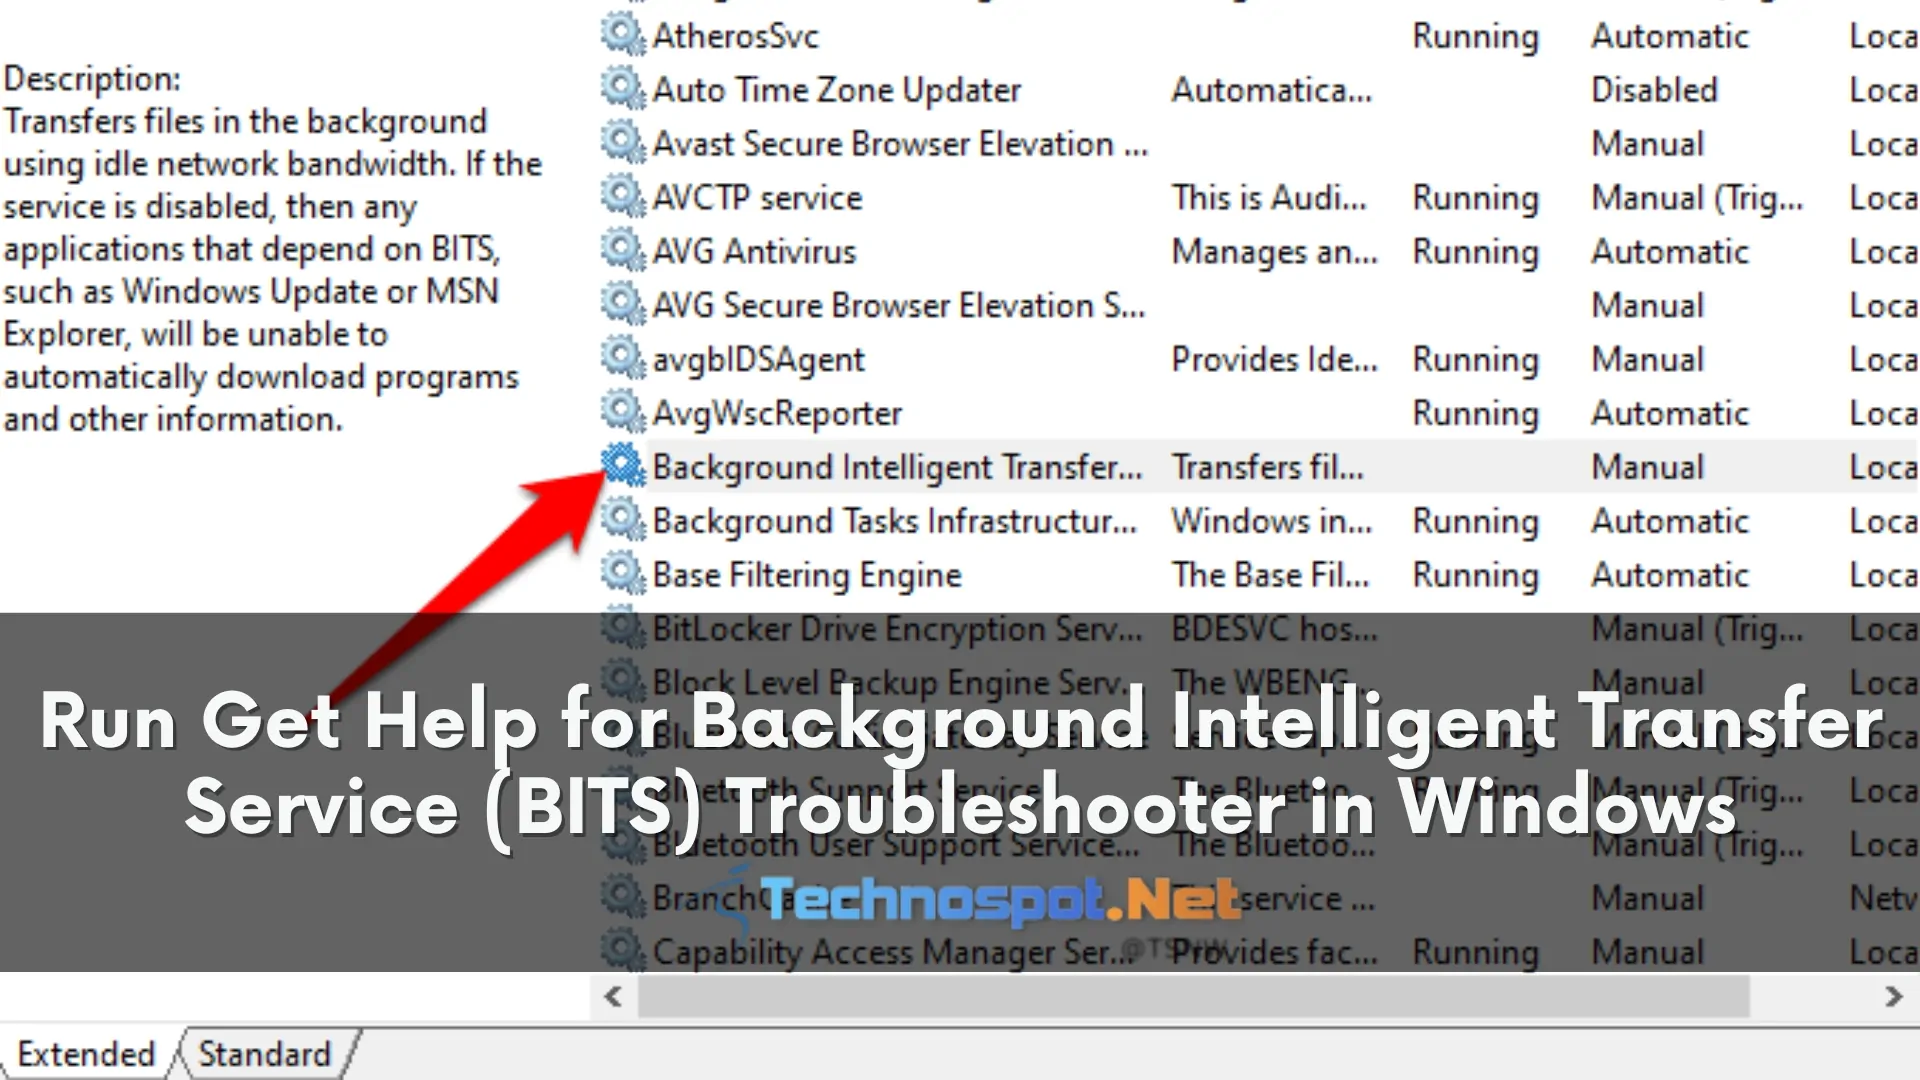Click 'This is Audi...' description cell

(x=1269, y=199)
